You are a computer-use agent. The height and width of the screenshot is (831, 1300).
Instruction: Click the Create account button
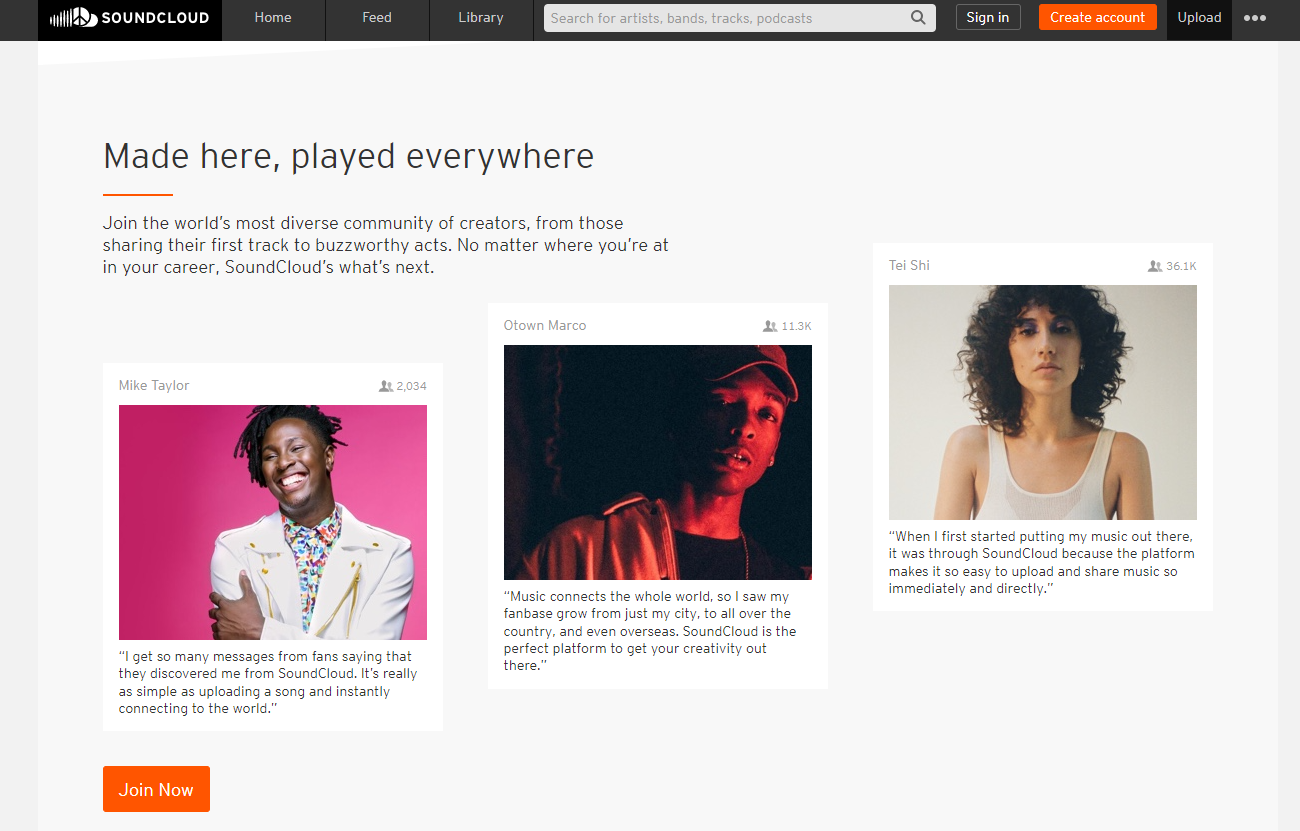(x=1097, y=17)
